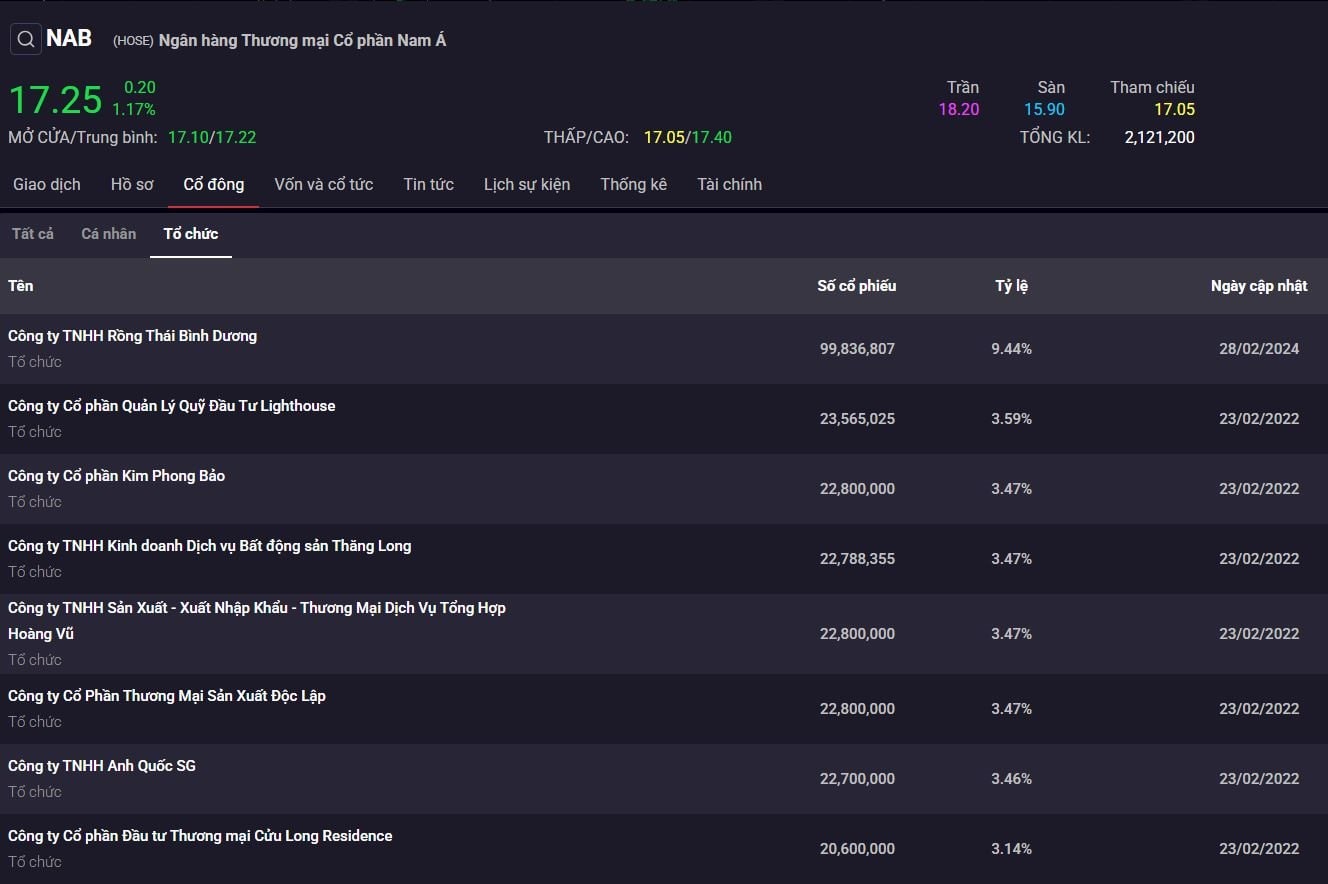Image resolution: width=1328 pixels, height=884 pixels.
Task: Select Công ty TNHH Anh Quốc SG
Action: pos(102,766)
